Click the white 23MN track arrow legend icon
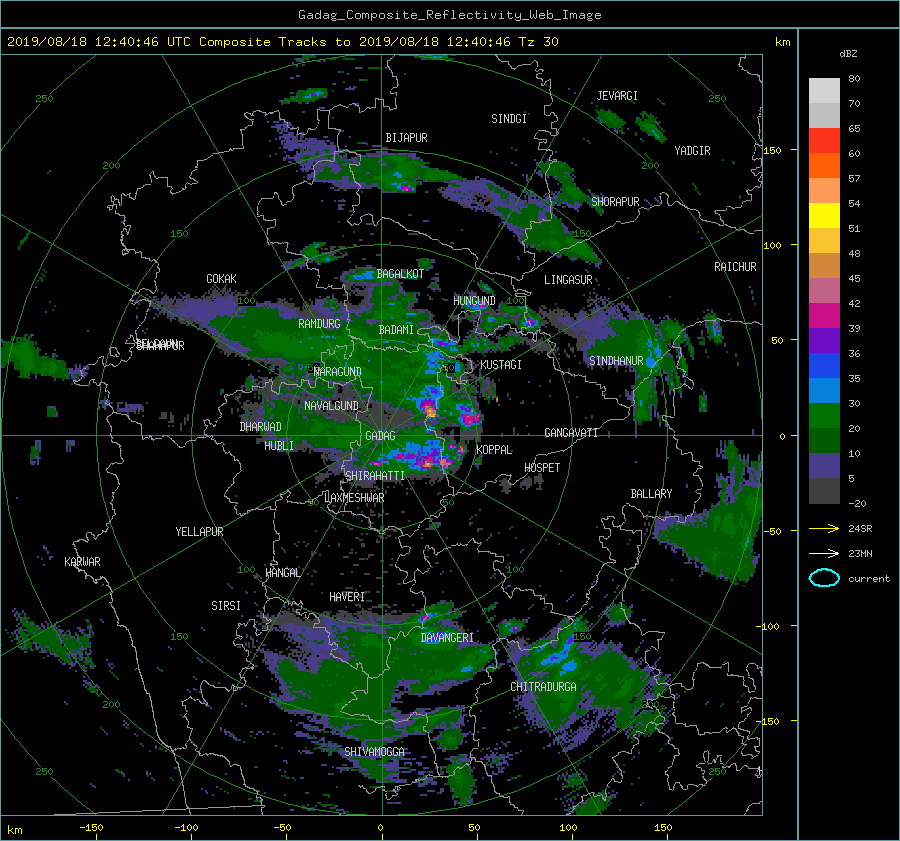The image size is (900, 841). click(x=824, y=553)
